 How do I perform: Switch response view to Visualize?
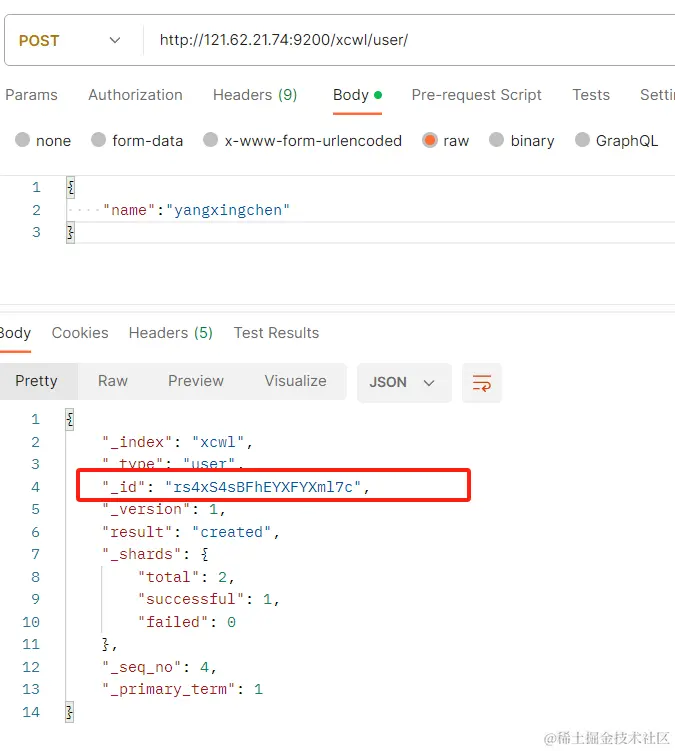296,381
